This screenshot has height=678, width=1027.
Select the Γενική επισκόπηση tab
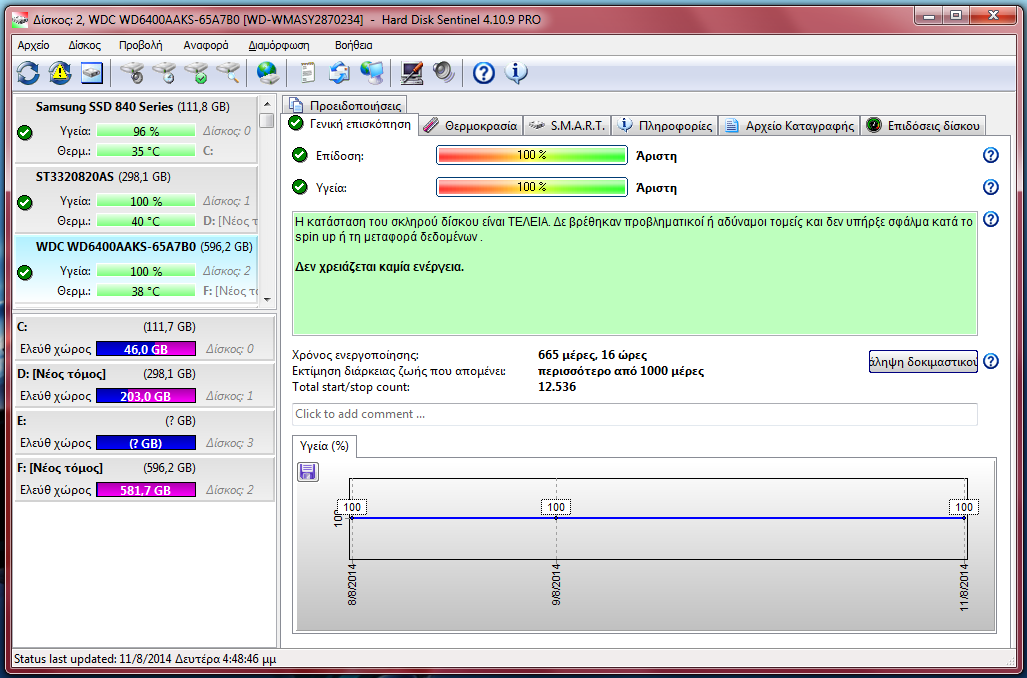pos(350,124)
